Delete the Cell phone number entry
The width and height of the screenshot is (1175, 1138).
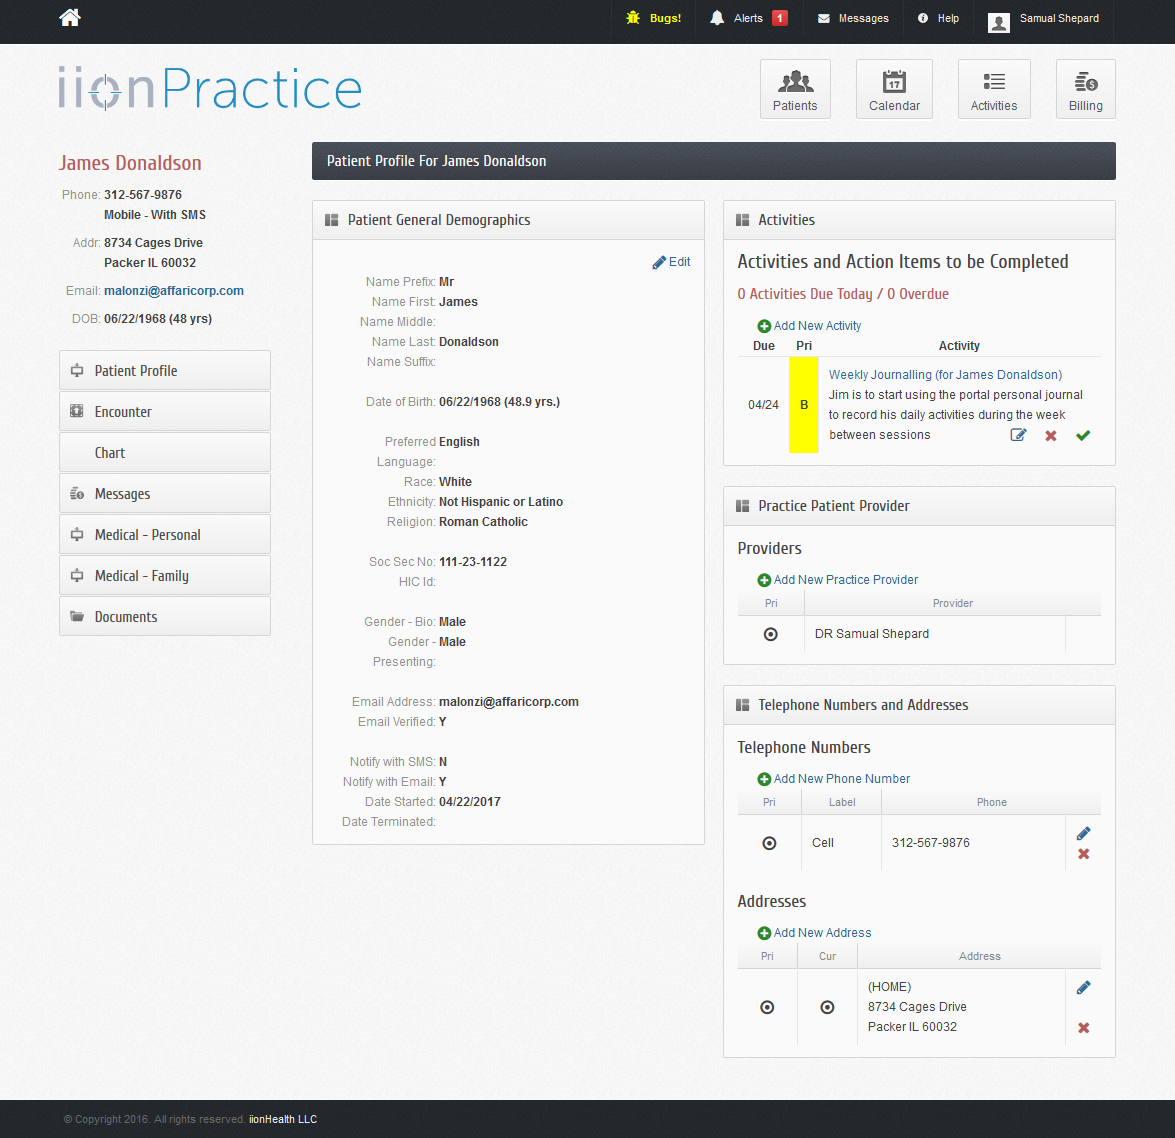[x=1083, y=854]
